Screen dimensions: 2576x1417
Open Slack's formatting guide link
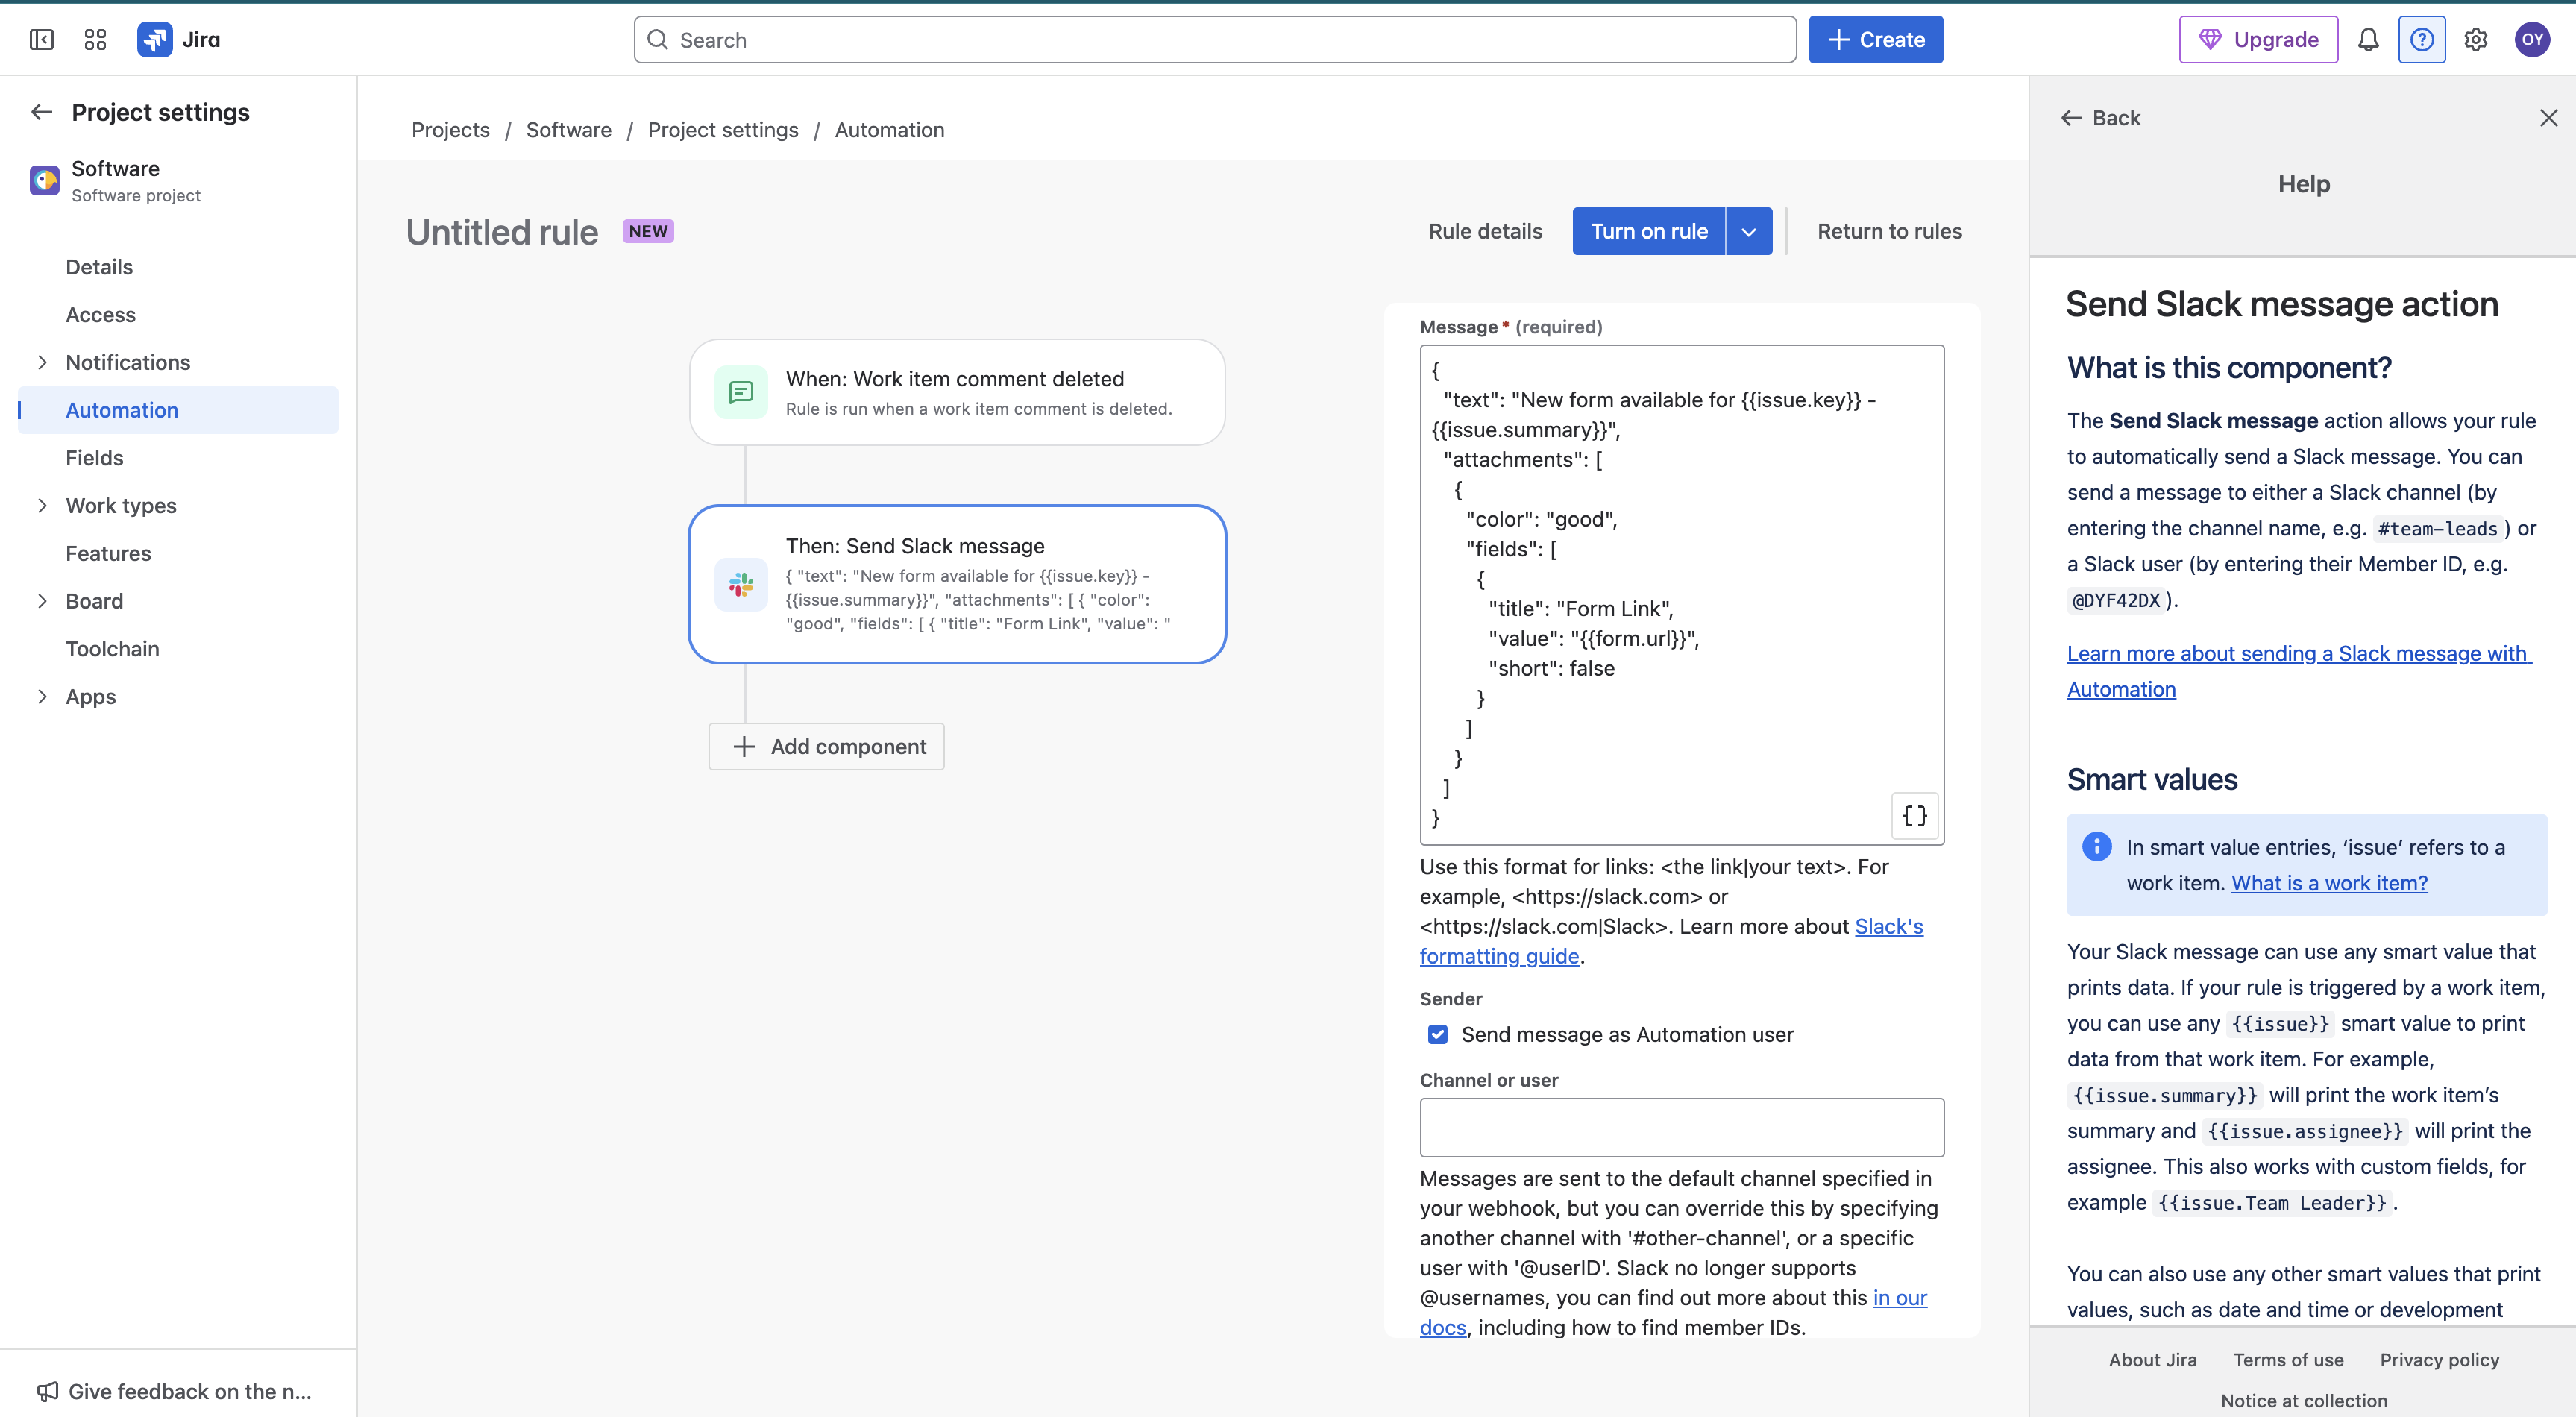(x=1499, y=955)
